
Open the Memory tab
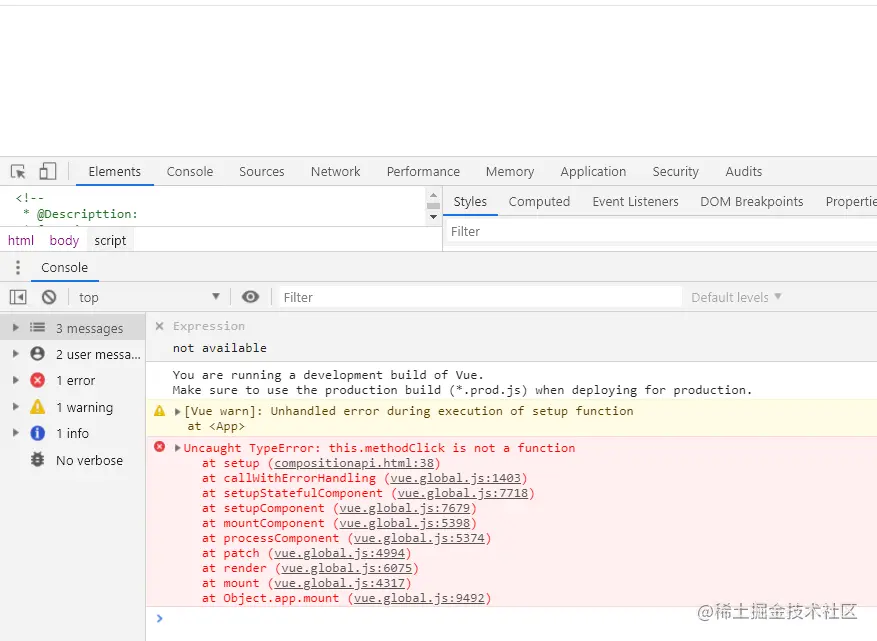(x=510, y=171)
